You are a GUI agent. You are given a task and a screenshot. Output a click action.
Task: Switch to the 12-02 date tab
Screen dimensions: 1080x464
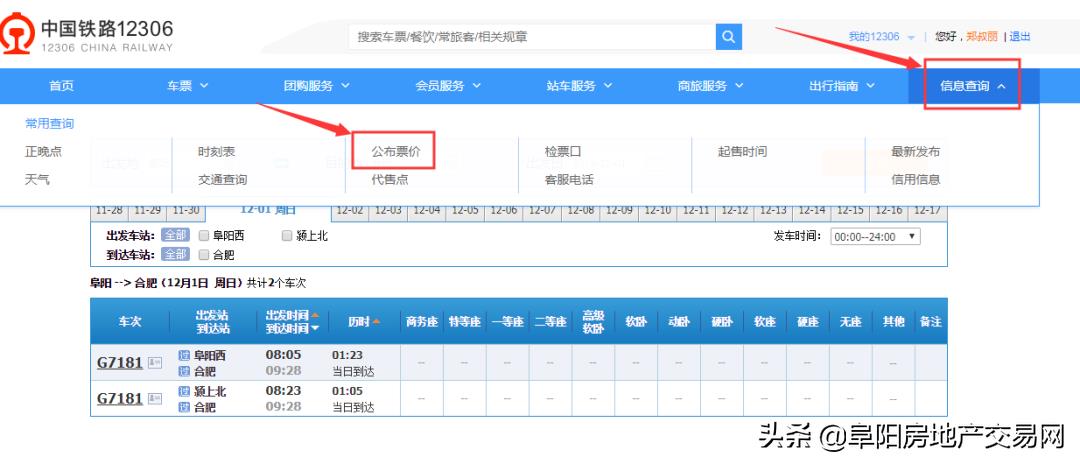pyautogui.click(x=349, y=211)
